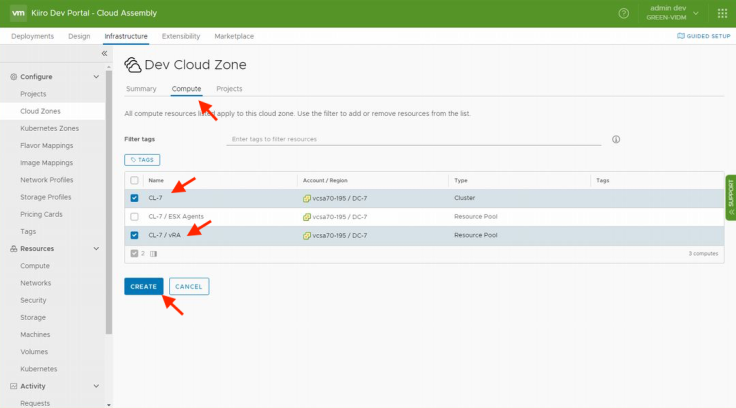Viewport: 736px width, 408px height.
Task: Toggle the selected-count checkbox in footer
Action: pos(134,254)
